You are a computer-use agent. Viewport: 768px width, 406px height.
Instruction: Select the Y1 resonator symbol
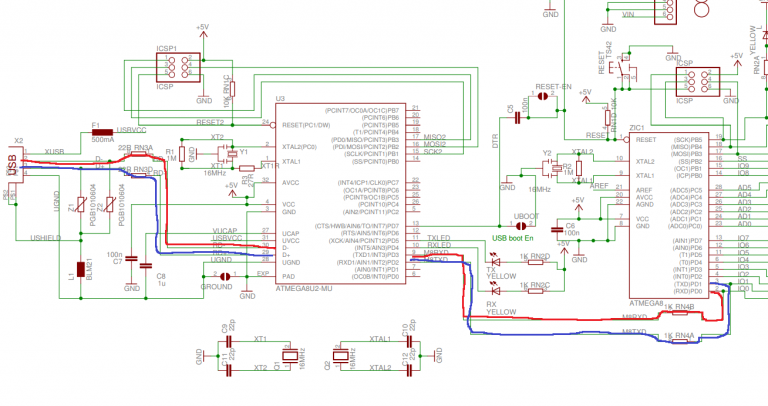[x=231, y=153]
